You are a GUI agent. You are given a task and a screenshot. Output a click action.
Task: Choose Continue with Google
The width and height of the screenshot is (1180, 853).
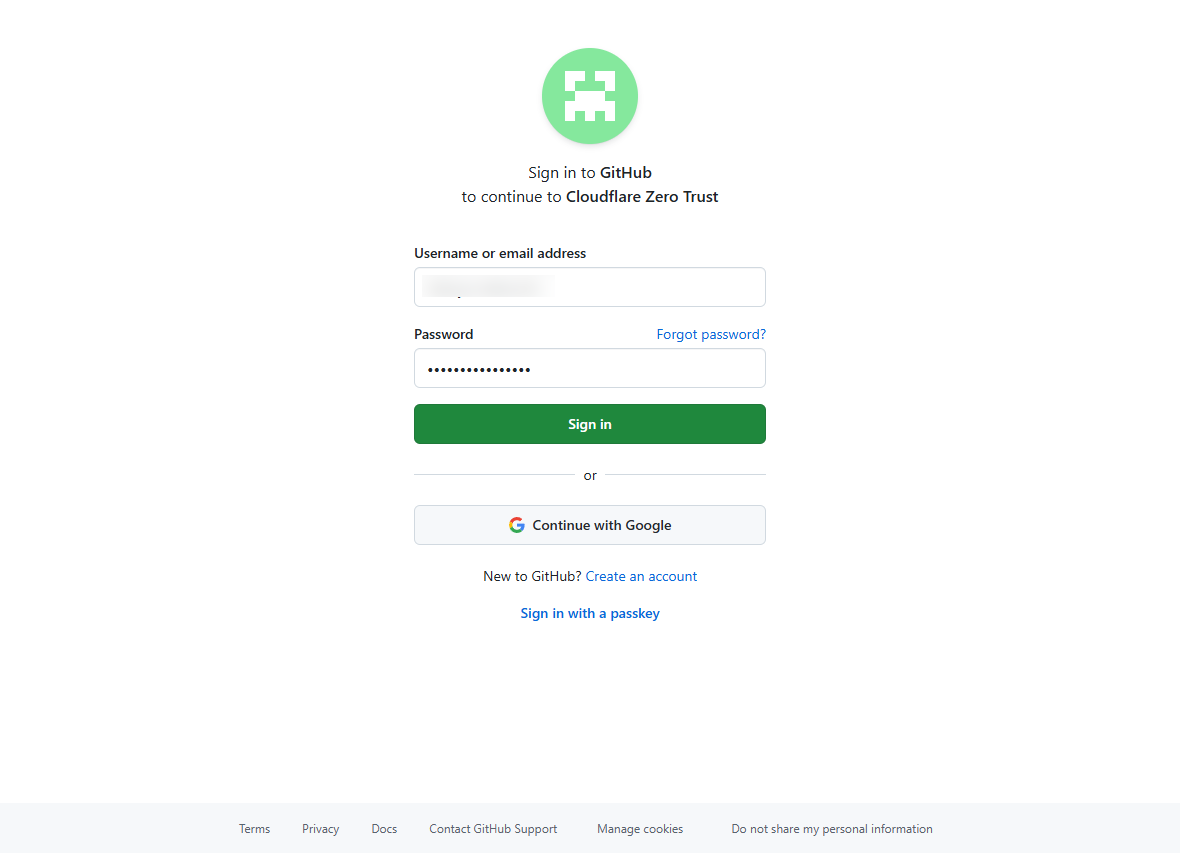pos(589,525)
